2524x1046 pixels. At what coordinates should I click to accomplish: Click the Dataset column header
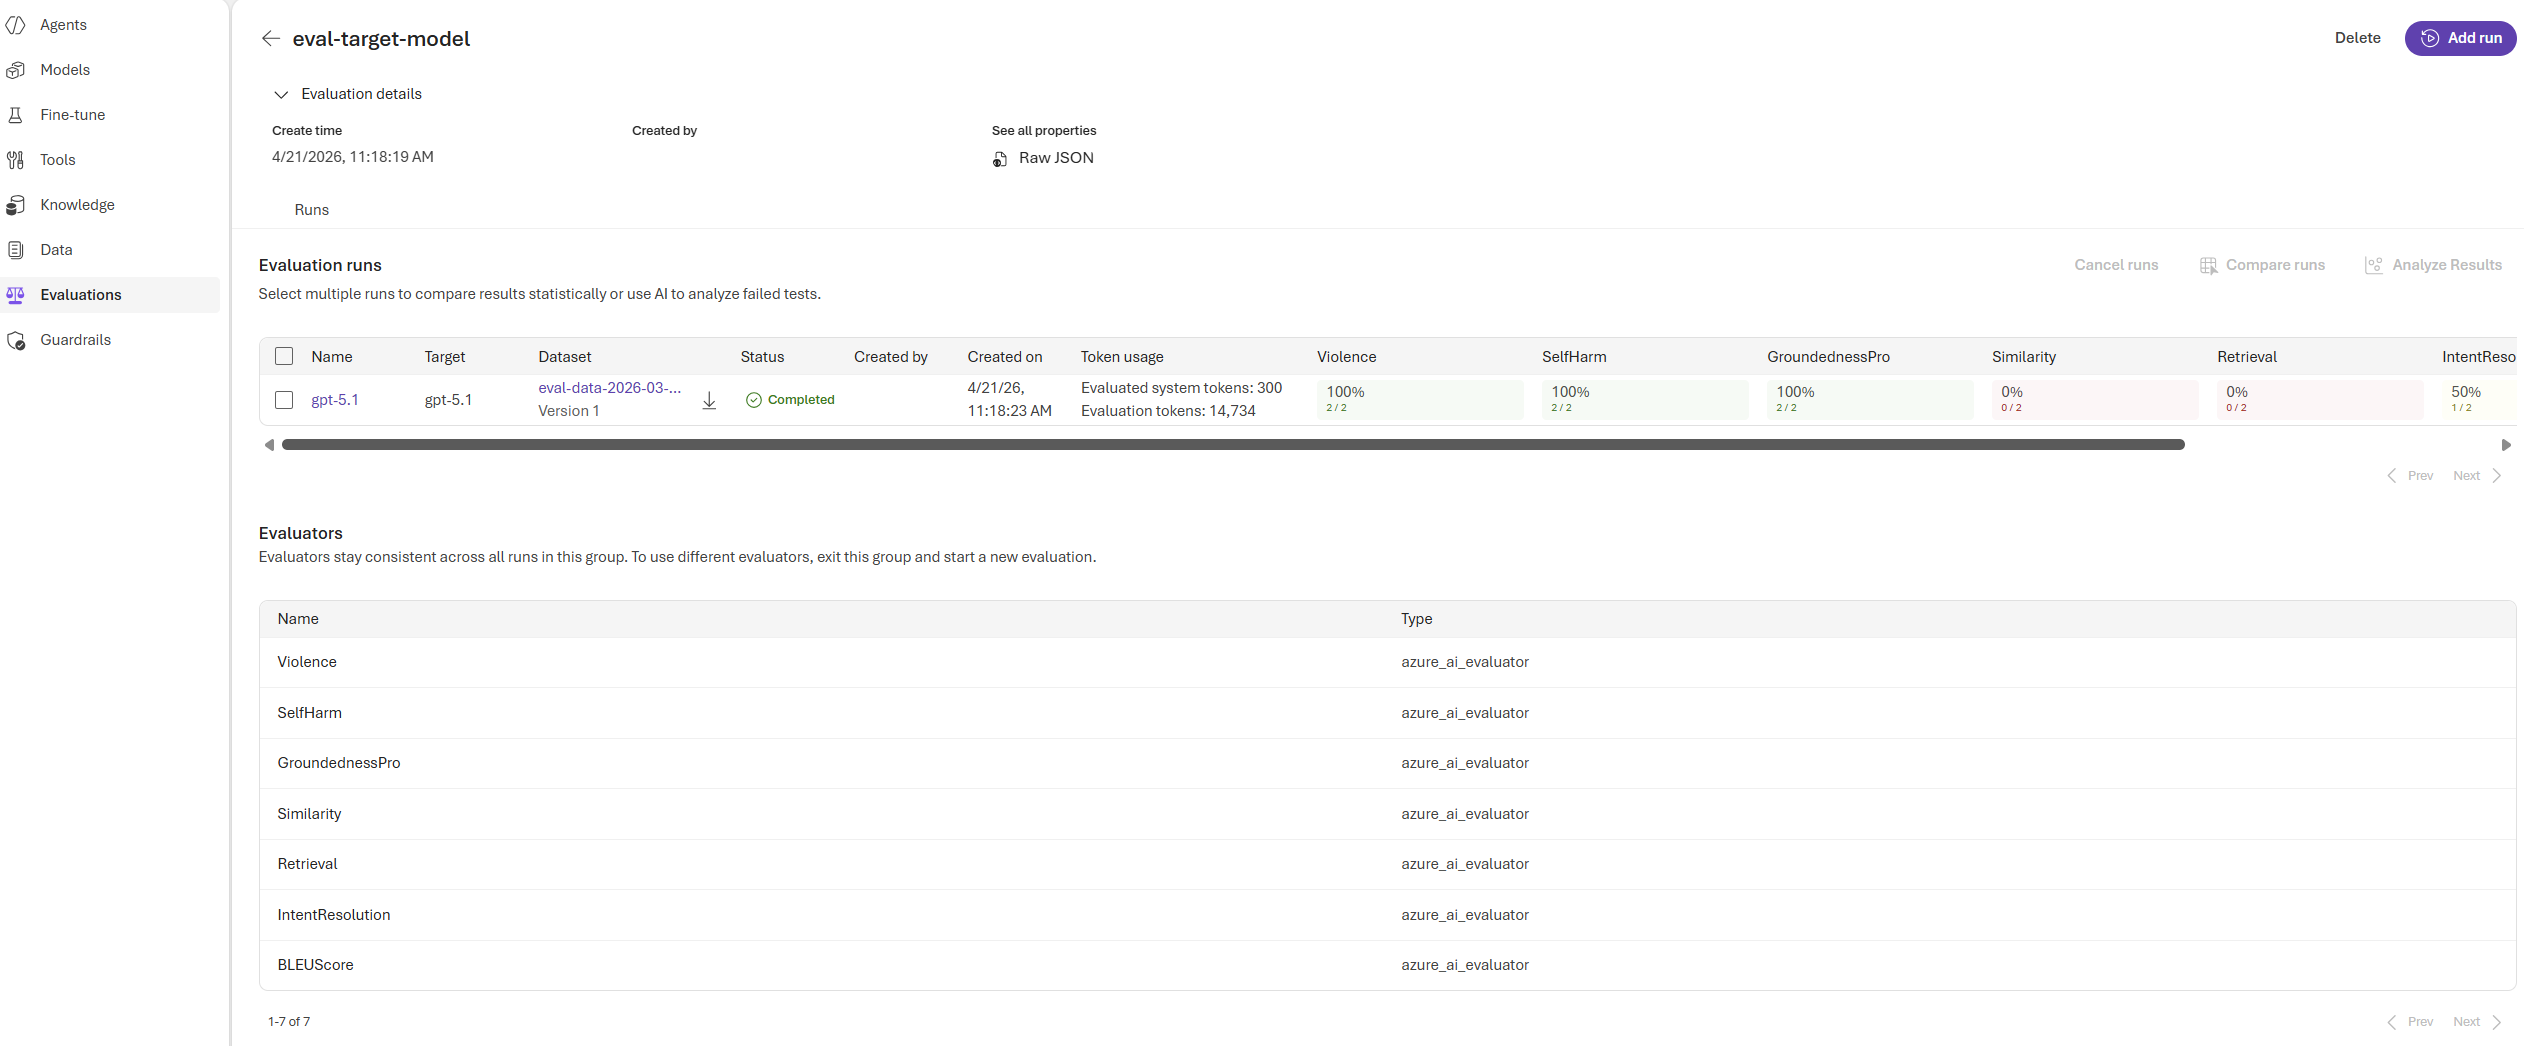point(565,357)
